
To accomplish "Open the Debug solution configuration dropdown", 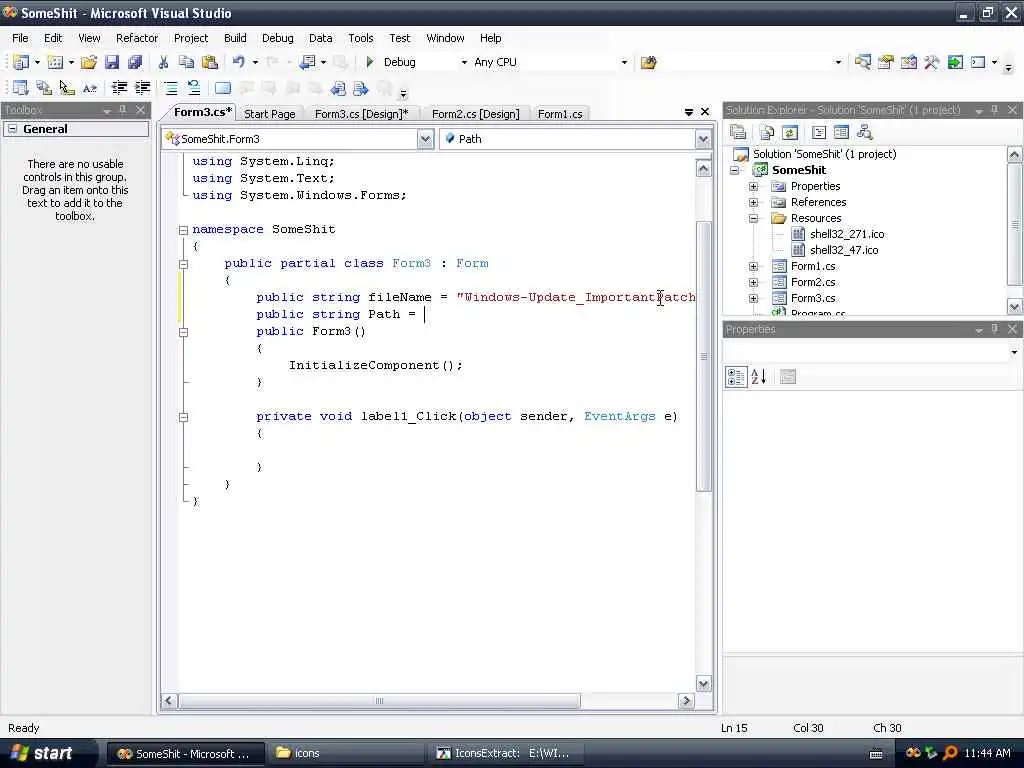I will coord(464,62).
